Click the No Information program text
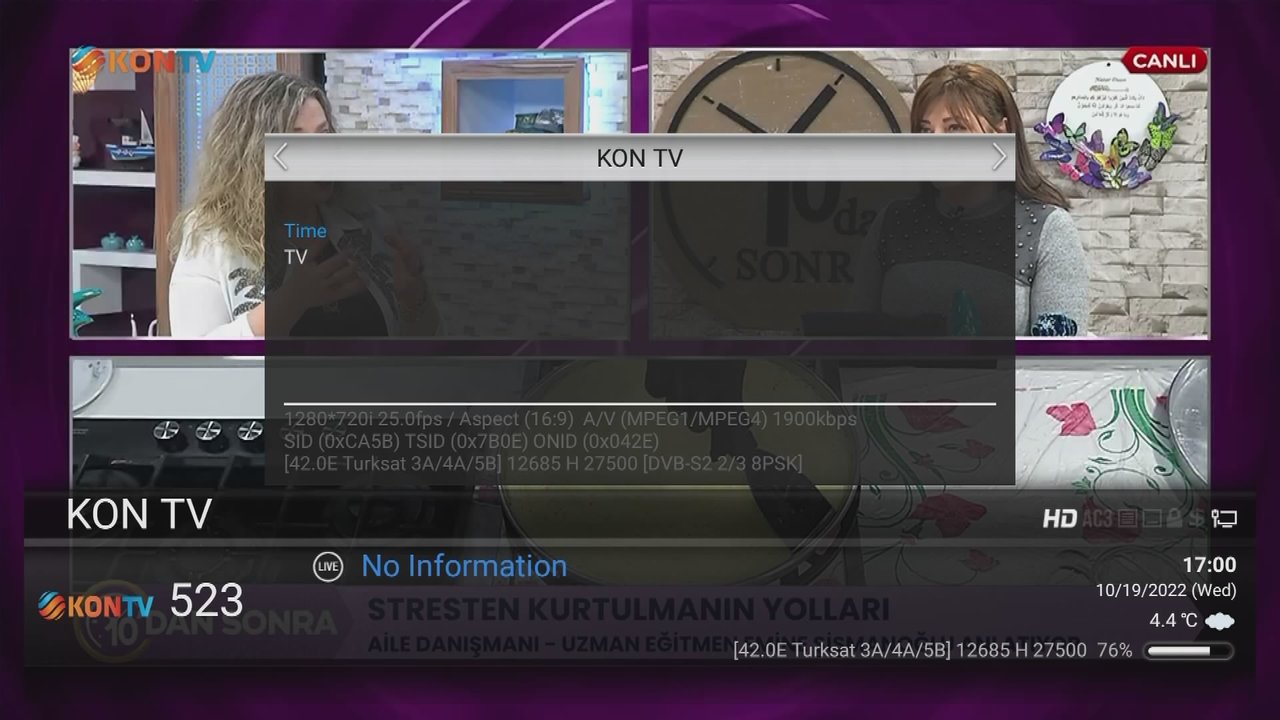Image resolution: width=1280 pixels, height=720 pixels. pyautogui.click(x=464, y=566)
